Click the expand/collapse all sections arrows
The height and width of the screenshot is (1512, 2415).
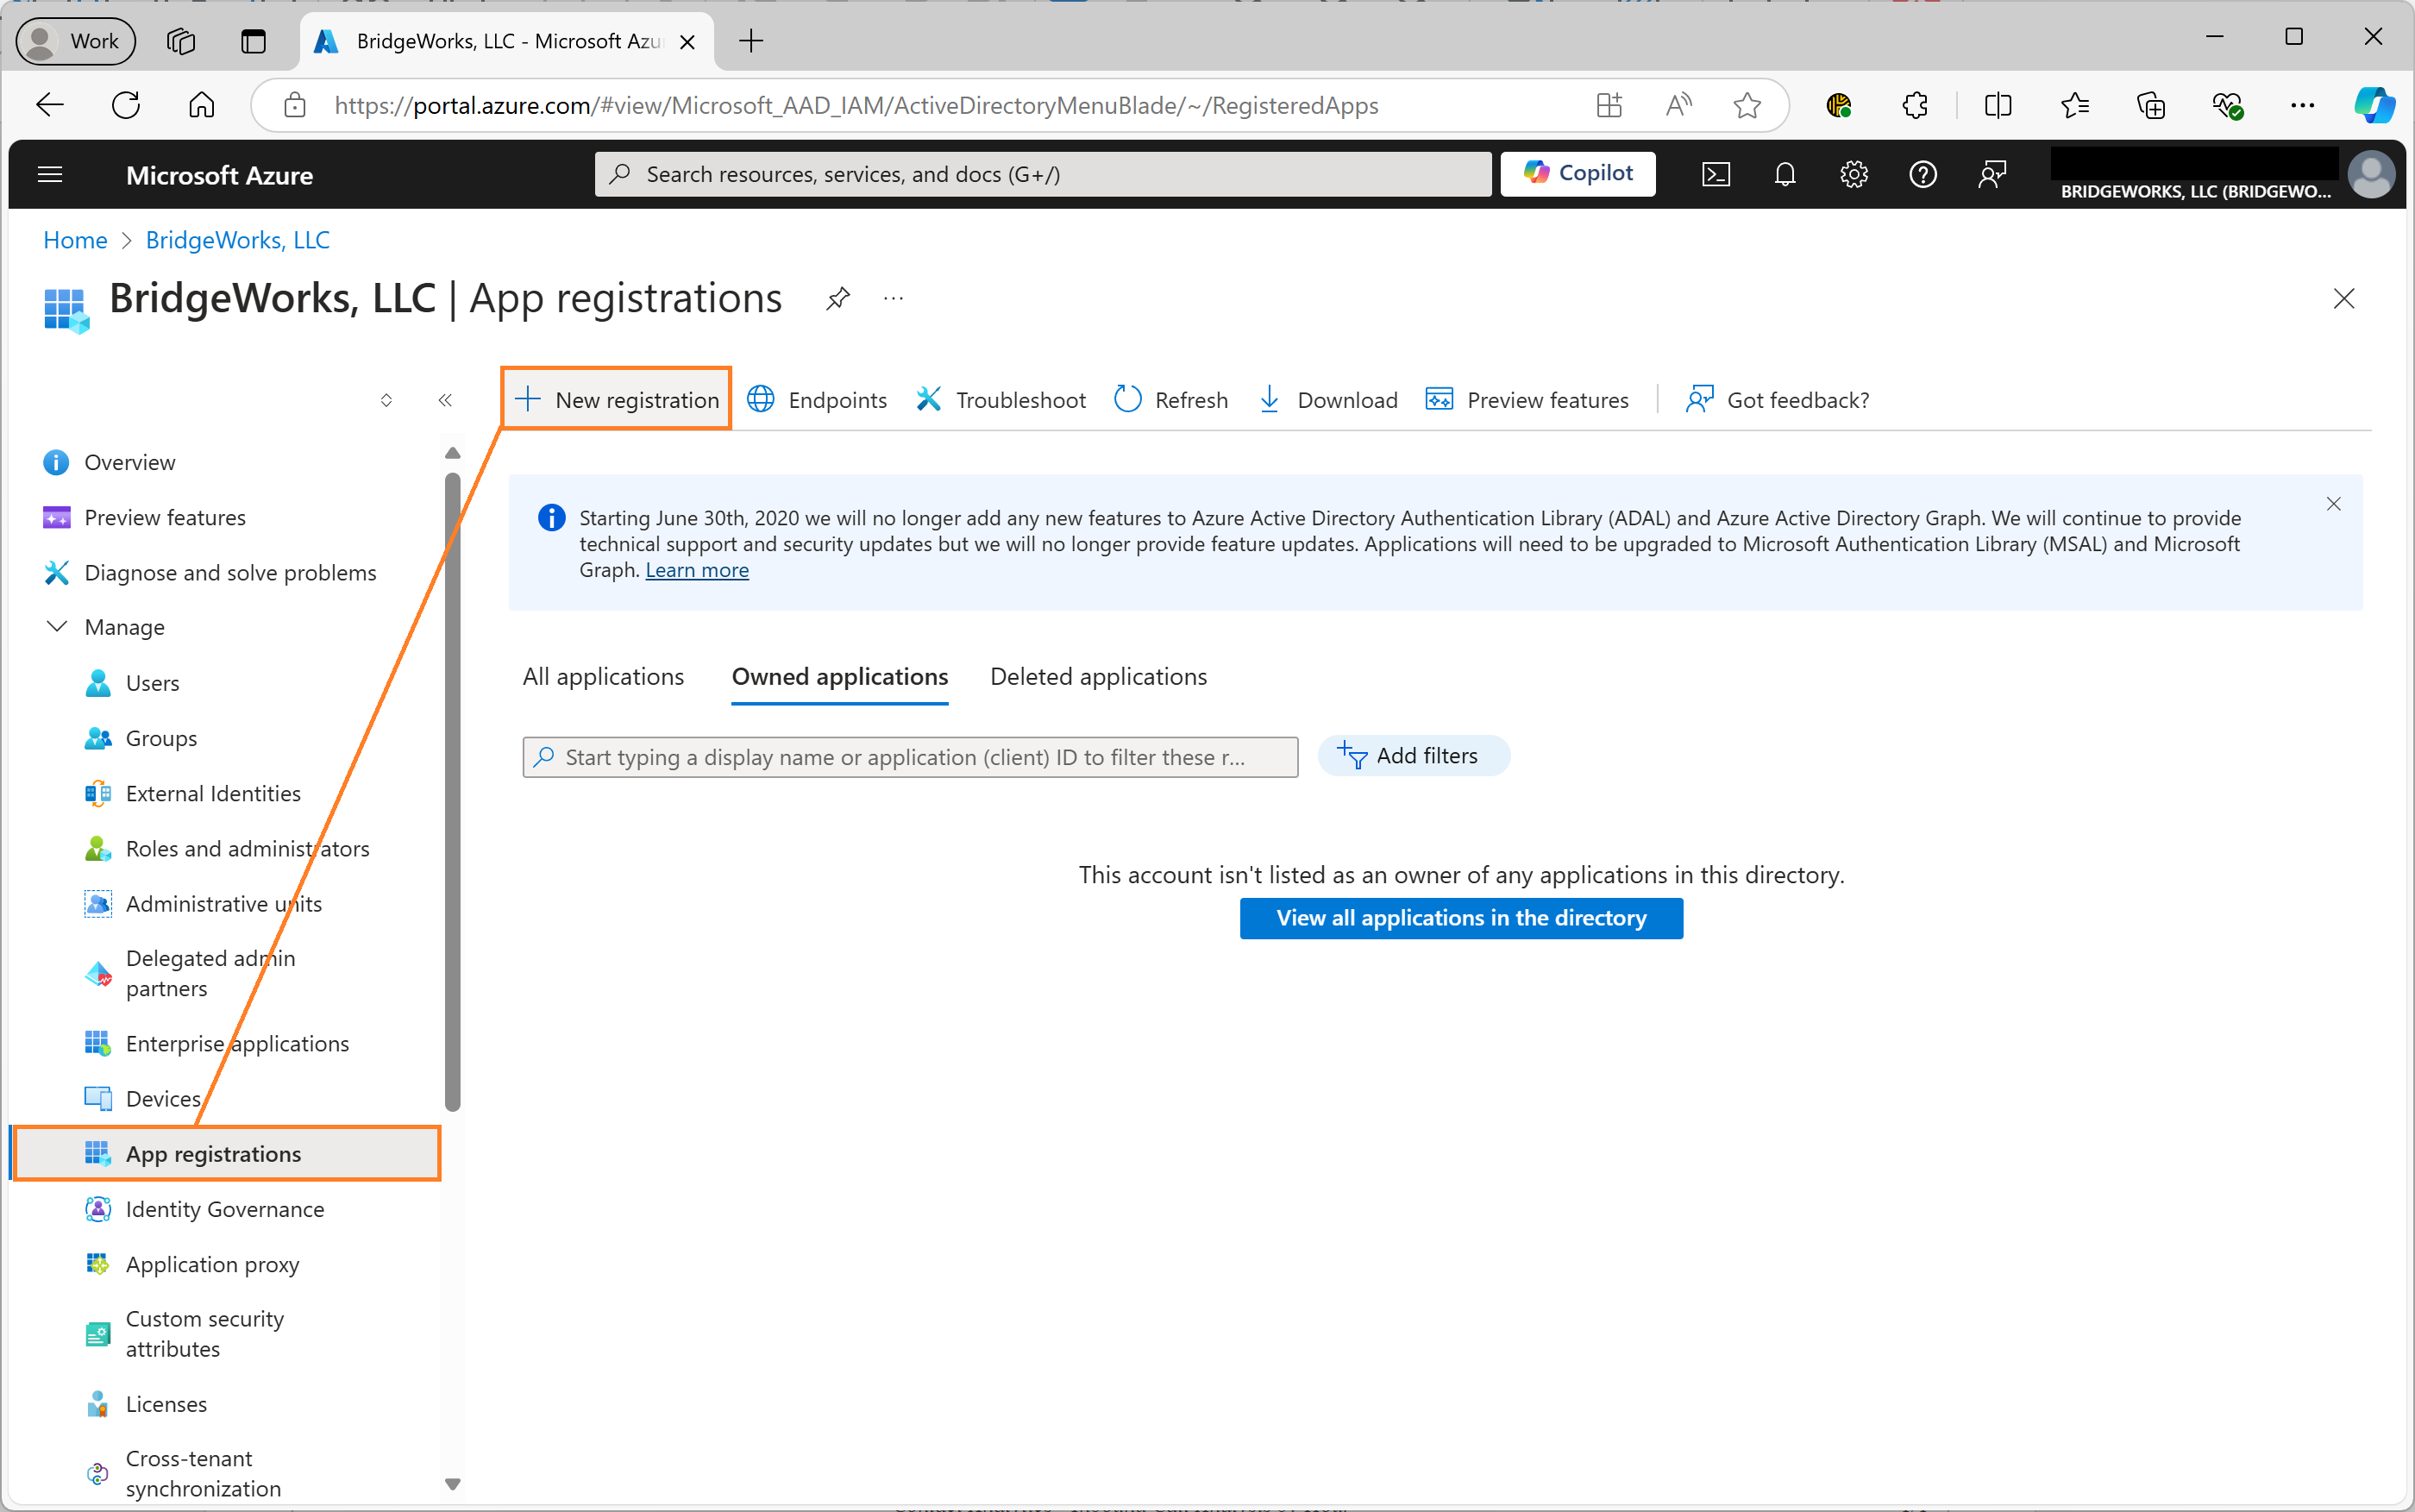386,400
